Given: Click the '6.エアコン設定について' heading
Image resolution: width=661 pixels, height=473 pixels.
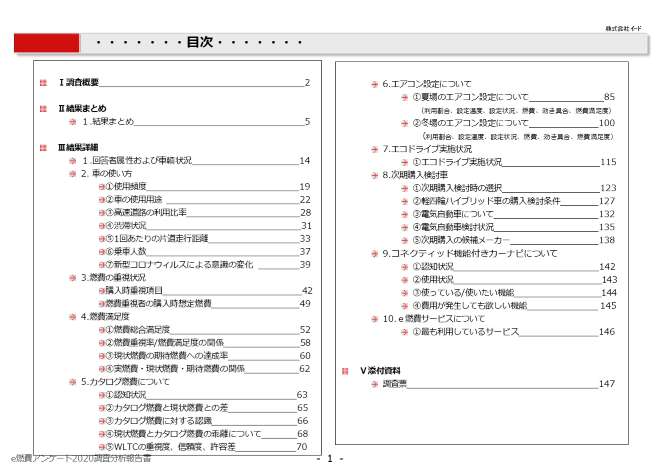Looking at the screenshot, I should coord(427,84).
